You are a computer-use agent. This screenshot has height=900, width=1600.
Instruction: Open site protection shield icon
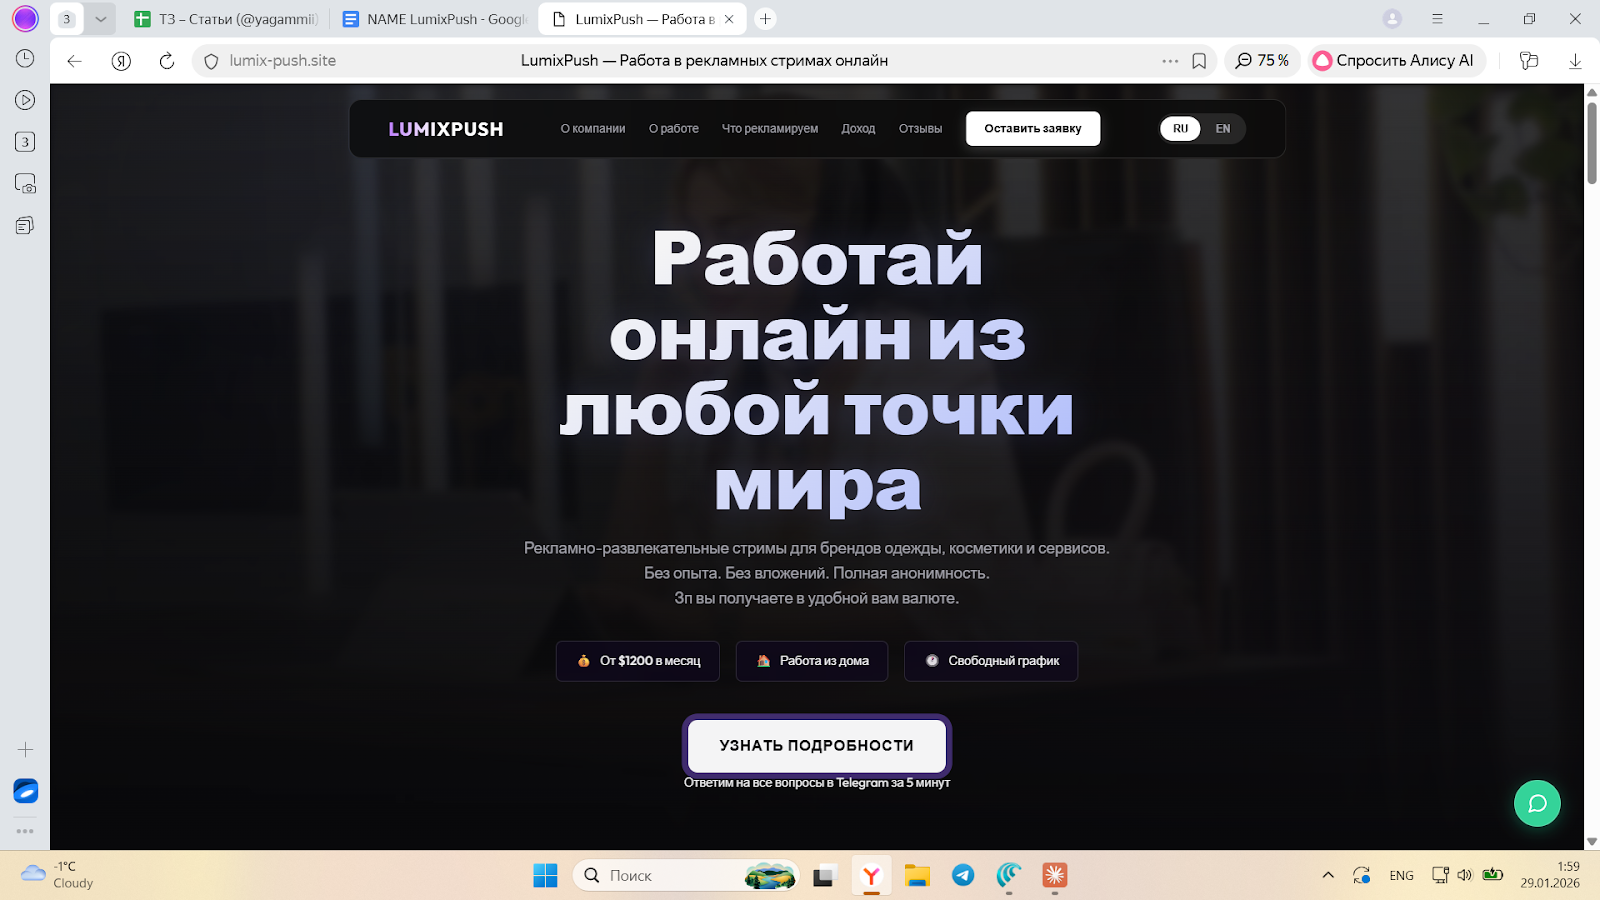tap(211, 61)
